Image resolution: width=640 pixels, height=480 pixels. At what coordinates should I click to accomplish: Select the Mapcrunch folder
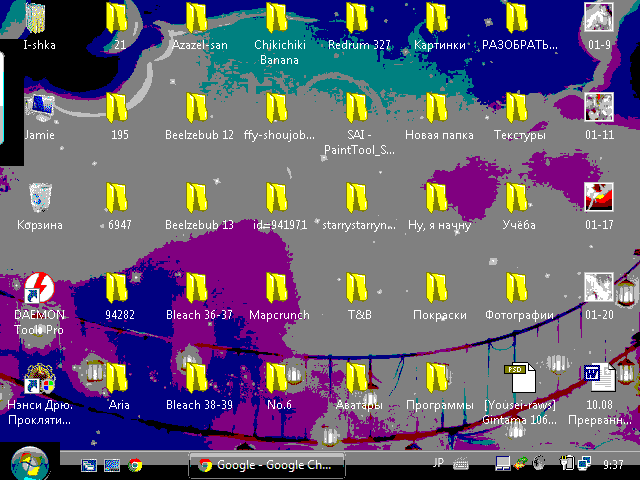coord(279,289)
